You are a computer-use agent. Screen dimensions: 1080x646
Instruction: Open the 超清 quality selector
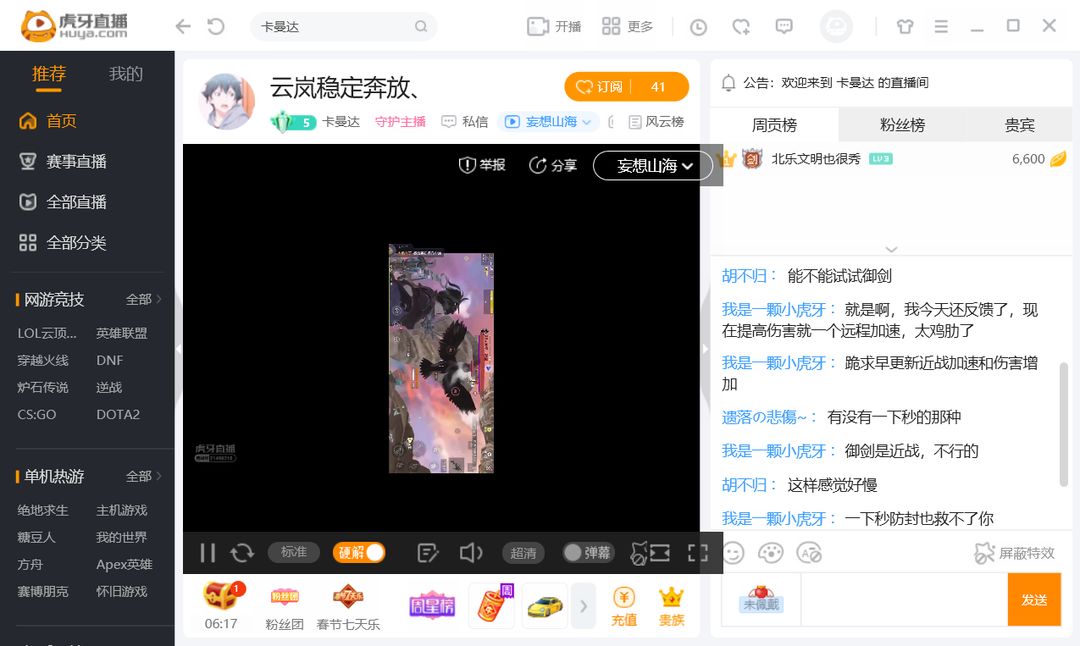click(523, 552)
